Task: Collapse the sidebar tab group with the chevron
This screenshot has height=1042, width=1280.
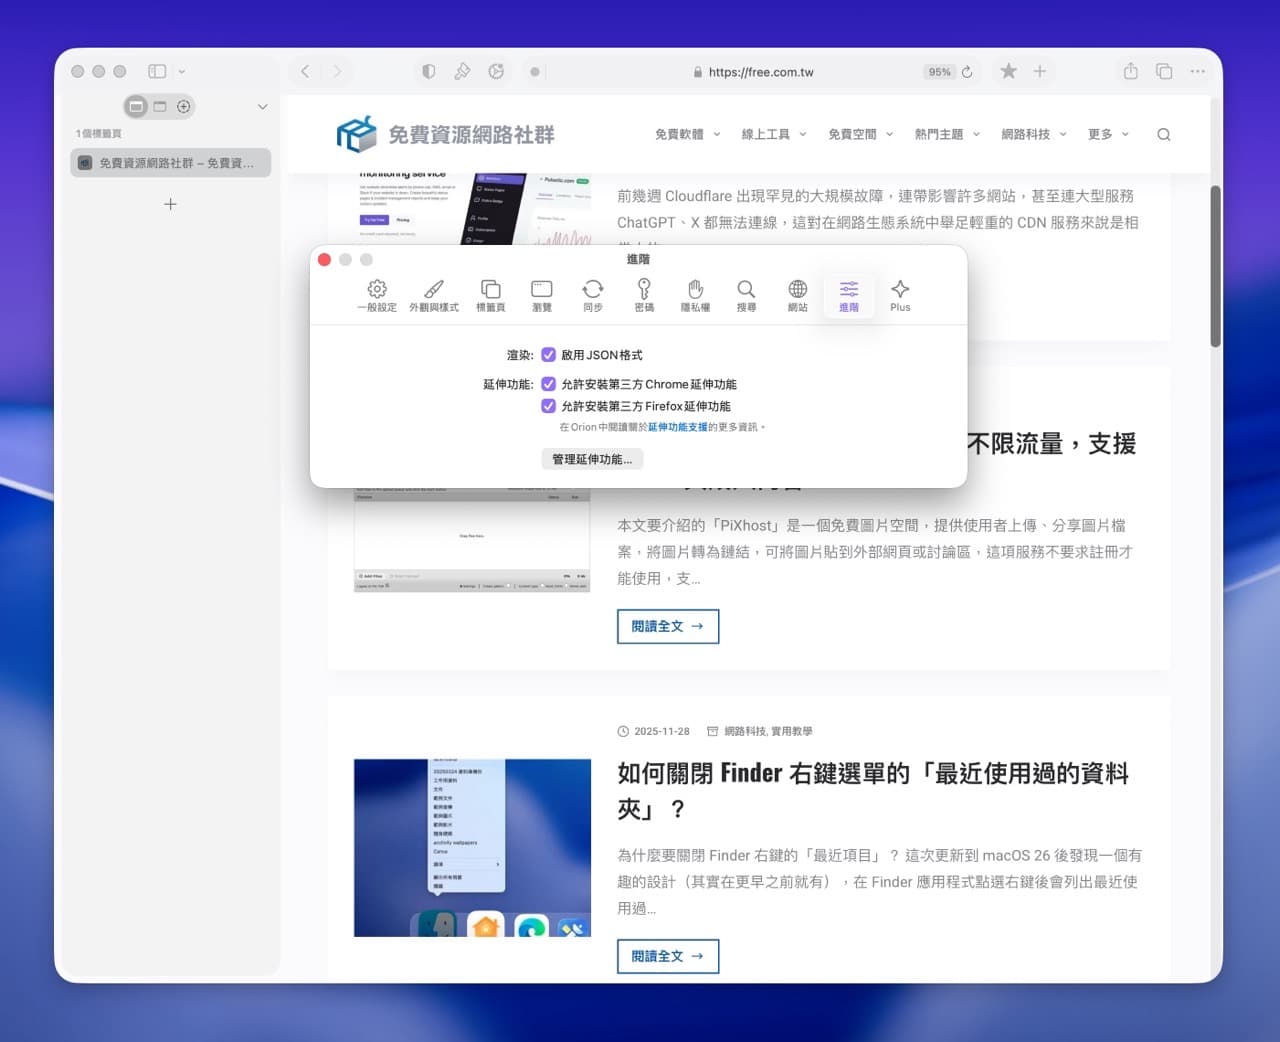Action: 261,106
